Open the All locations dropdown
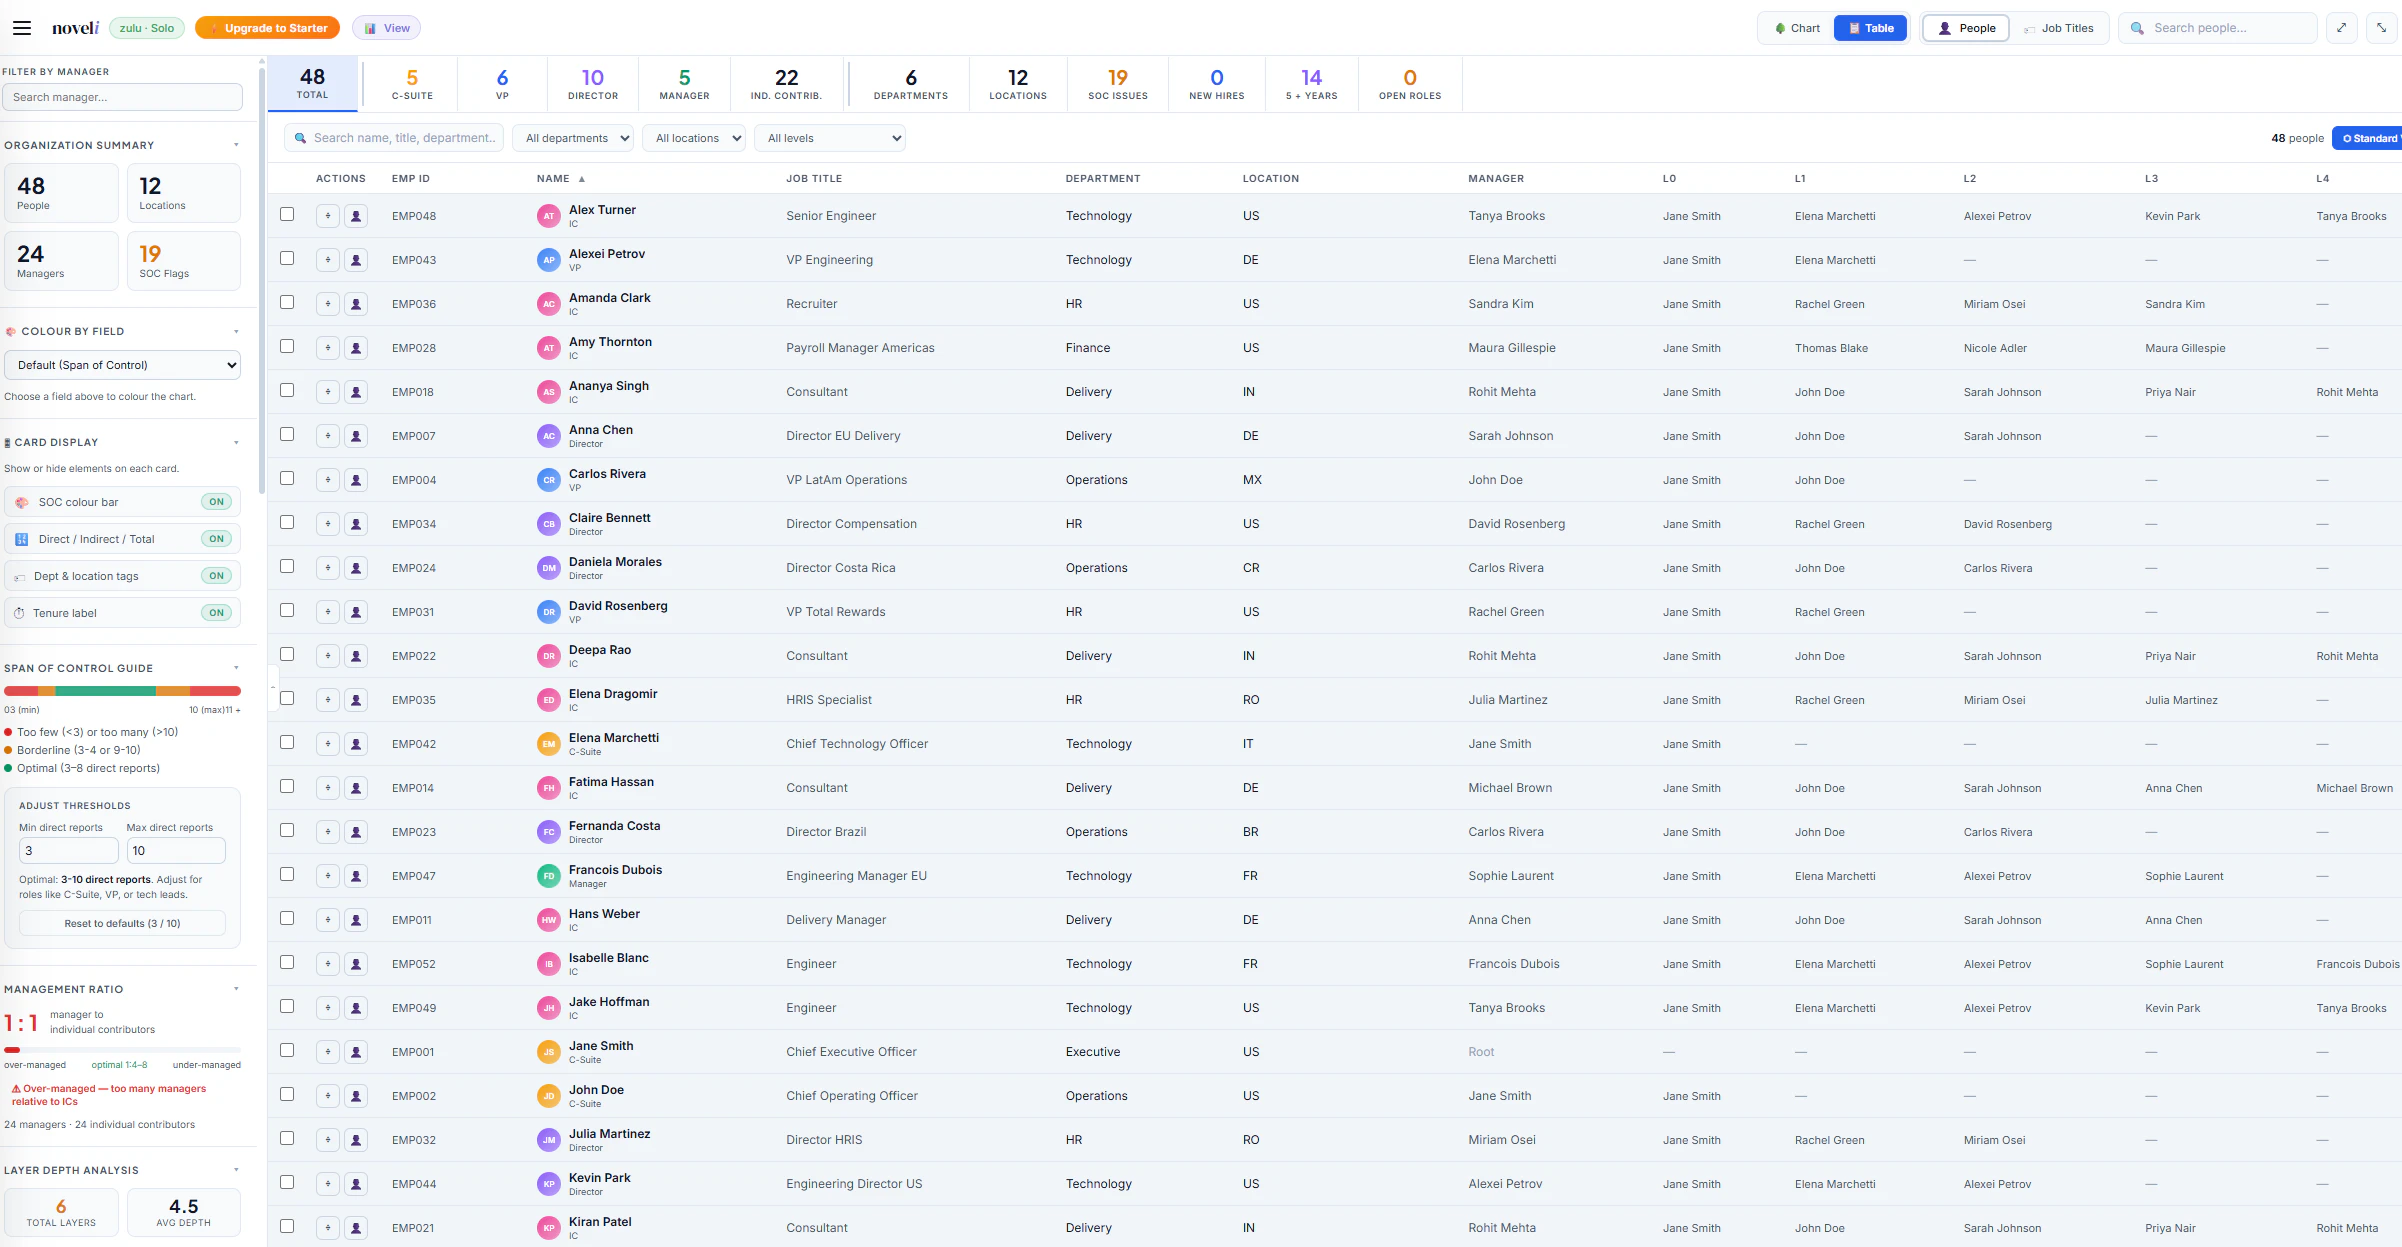The height and width of the screenshot is (1247, 2402). (694, 138)
